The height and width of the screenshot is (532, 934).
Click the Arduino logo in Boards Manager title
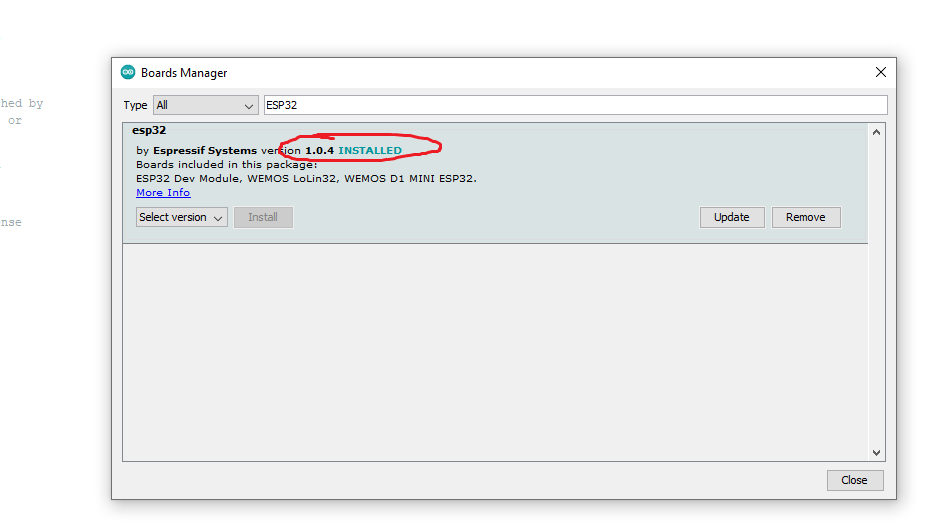(x=128, y=73)
